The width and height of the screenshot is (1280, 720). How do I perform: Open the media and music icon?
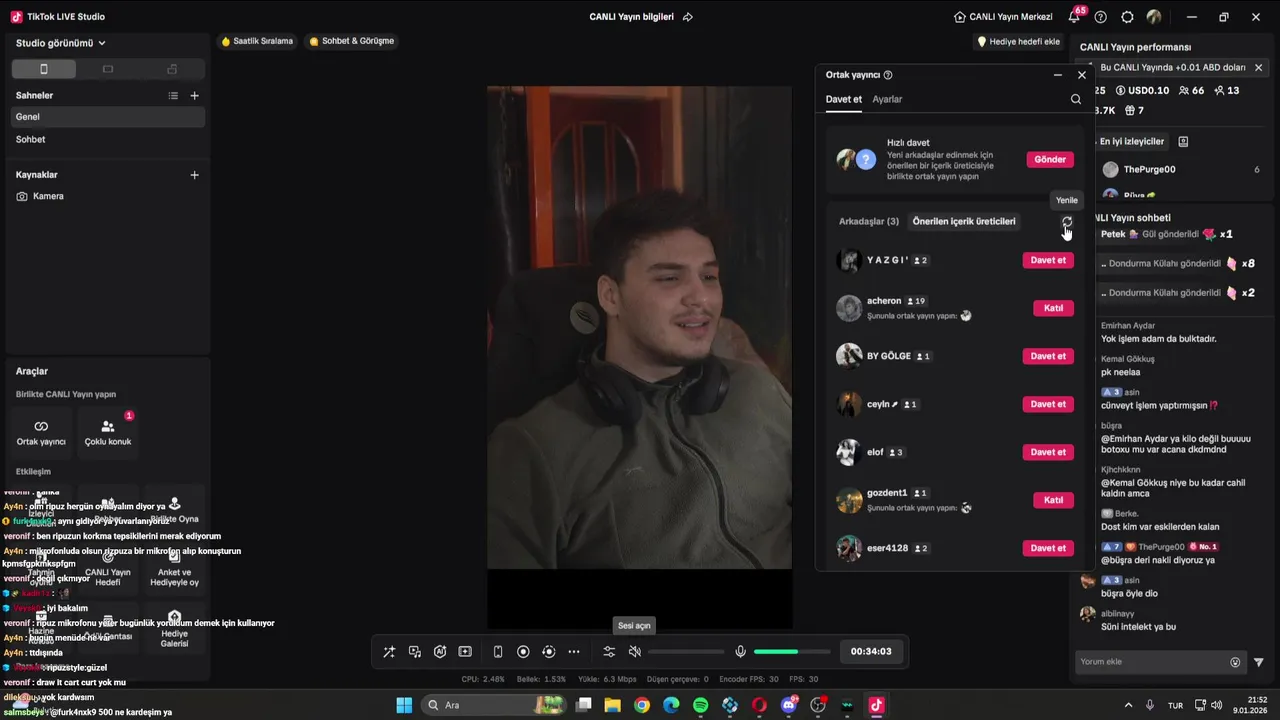tap(415, 652)
